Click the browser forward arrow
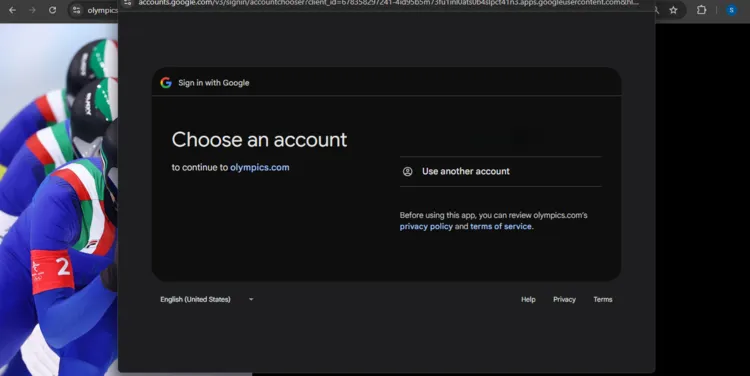This screenshot has width=750, height=376. (x=32, y=10)
